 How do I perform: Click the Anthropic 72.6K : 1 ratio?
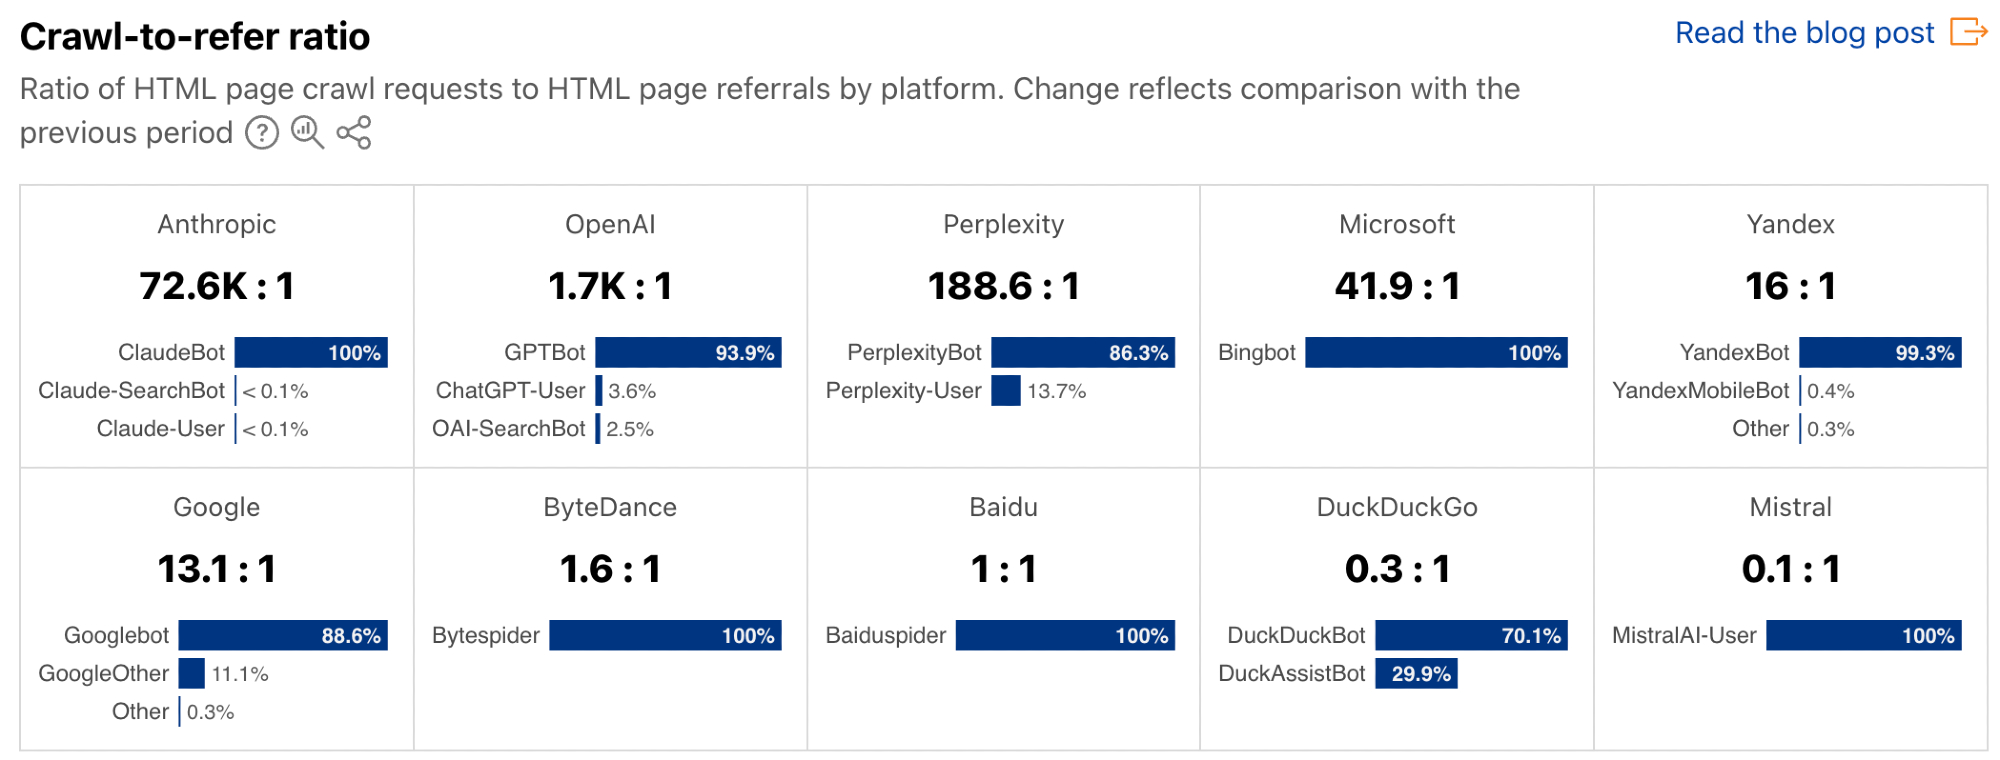[x=217, y=286]
